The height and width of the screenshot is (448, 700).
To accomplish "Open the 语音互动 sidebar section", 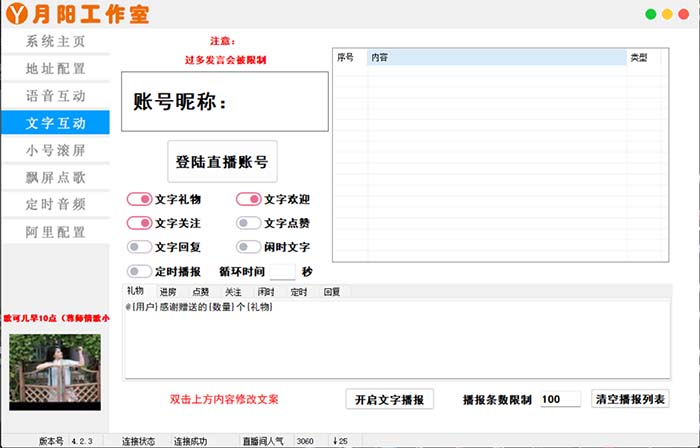I will point(55,96).
